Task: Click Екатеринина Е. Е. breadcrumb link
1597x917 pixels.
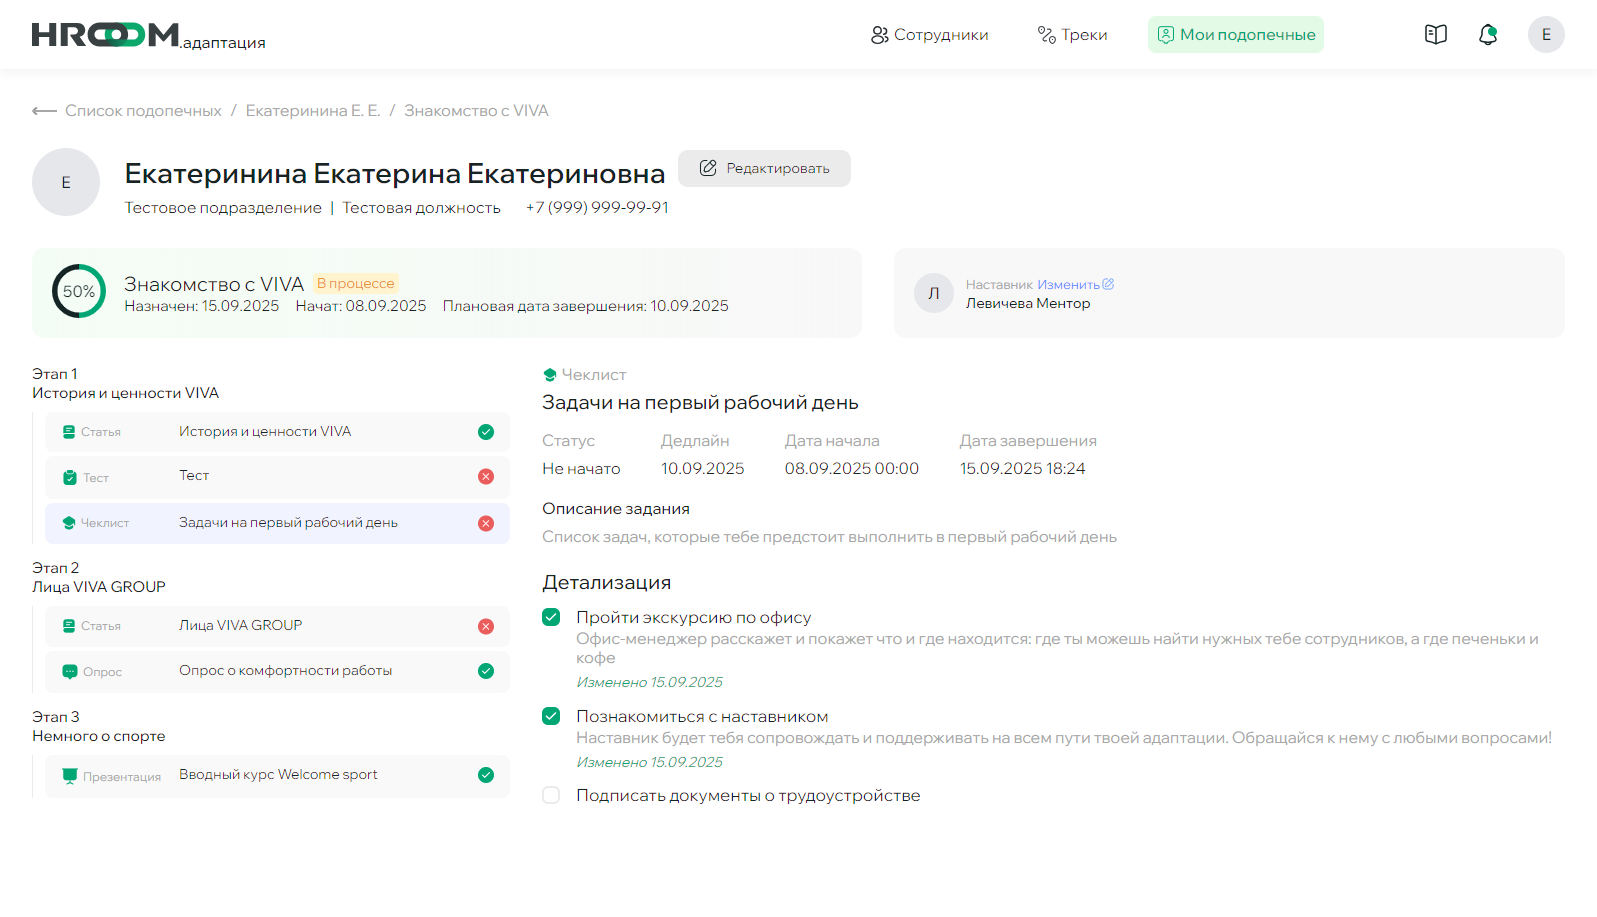Action: pos(313,111)
